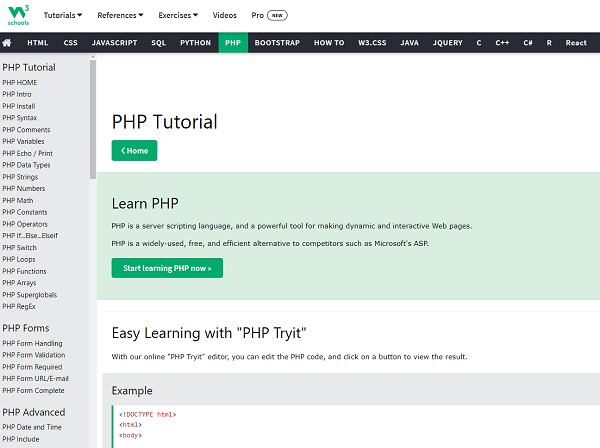Viewport: 600px width, 448px height.
Task: Open the HOW TO tab
Action: tap(329, 43)
